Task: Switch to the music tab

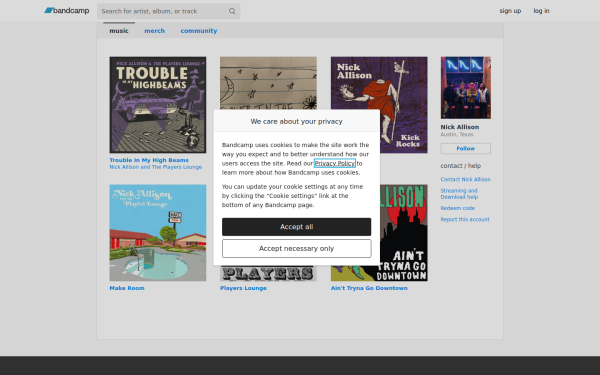Action: [119, 31]
